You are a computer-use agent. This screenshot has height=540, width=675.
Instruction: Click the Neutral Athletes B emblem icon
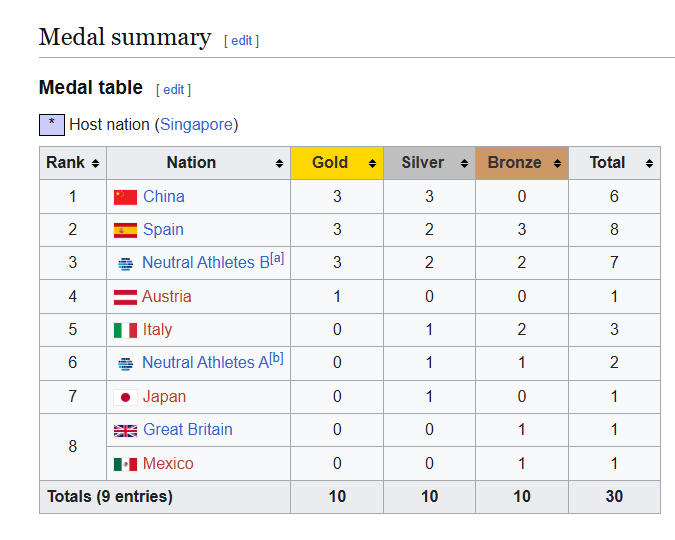point(125,264)
